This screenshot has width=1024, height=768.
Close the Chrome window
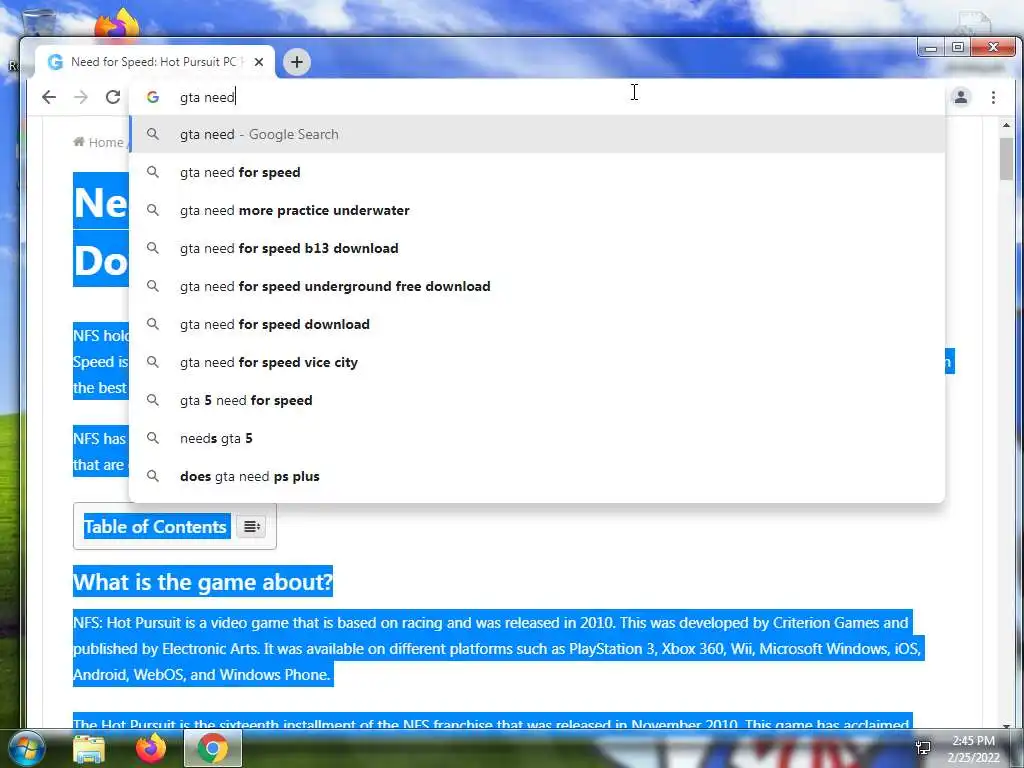[993, 48]
